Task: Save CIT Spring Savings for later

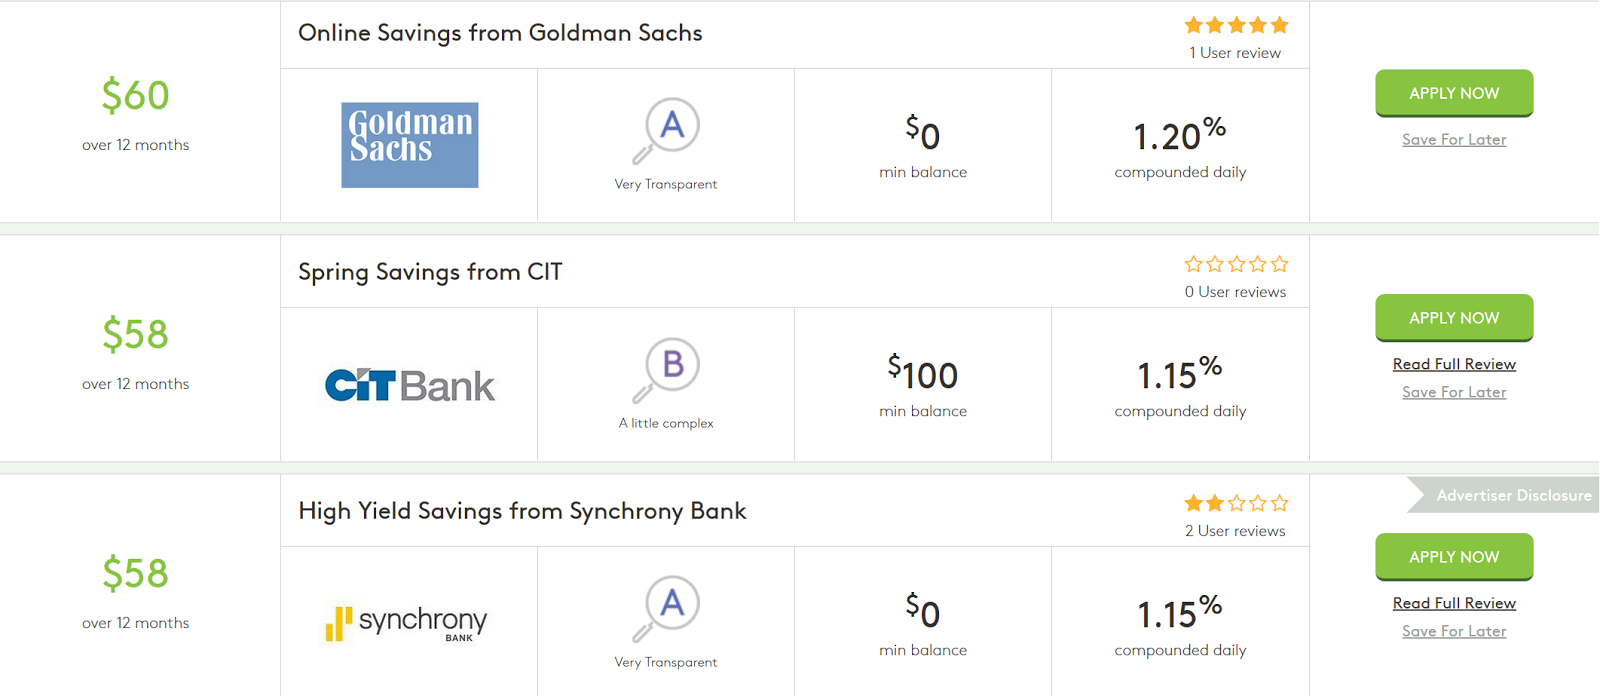Action: (1453, 393)
